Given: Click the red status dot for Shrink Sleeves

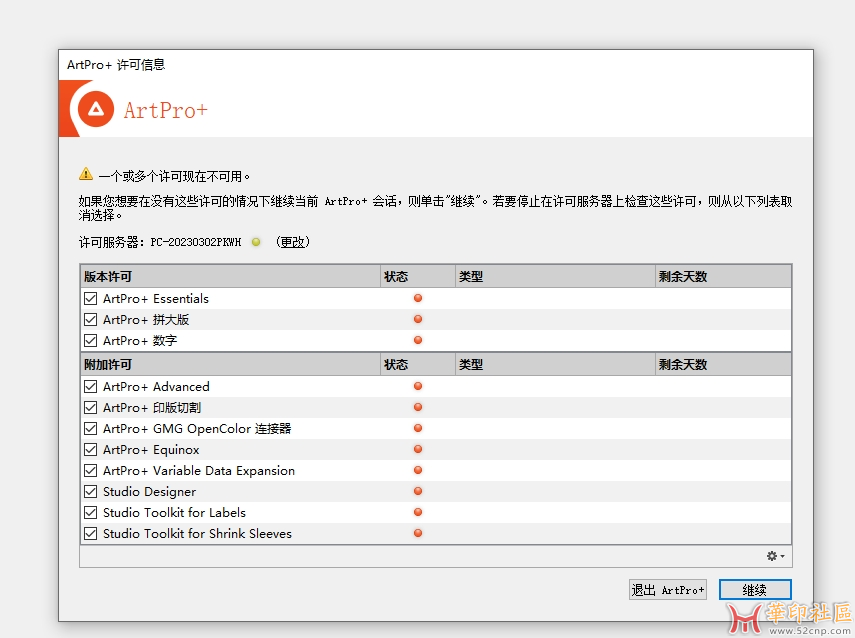Looking at the screenshot, I should [x=418, y=533].
